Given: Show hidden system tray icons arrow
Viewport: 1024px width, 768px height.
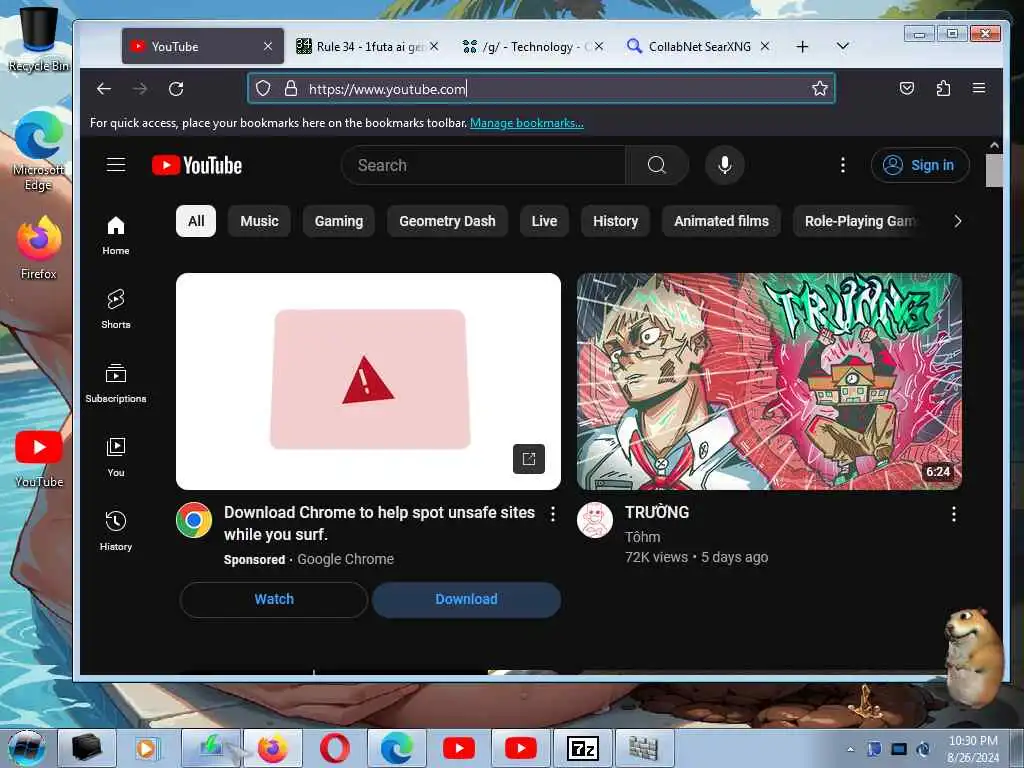Looking at the screenshot, I should (x=850, y=749).
